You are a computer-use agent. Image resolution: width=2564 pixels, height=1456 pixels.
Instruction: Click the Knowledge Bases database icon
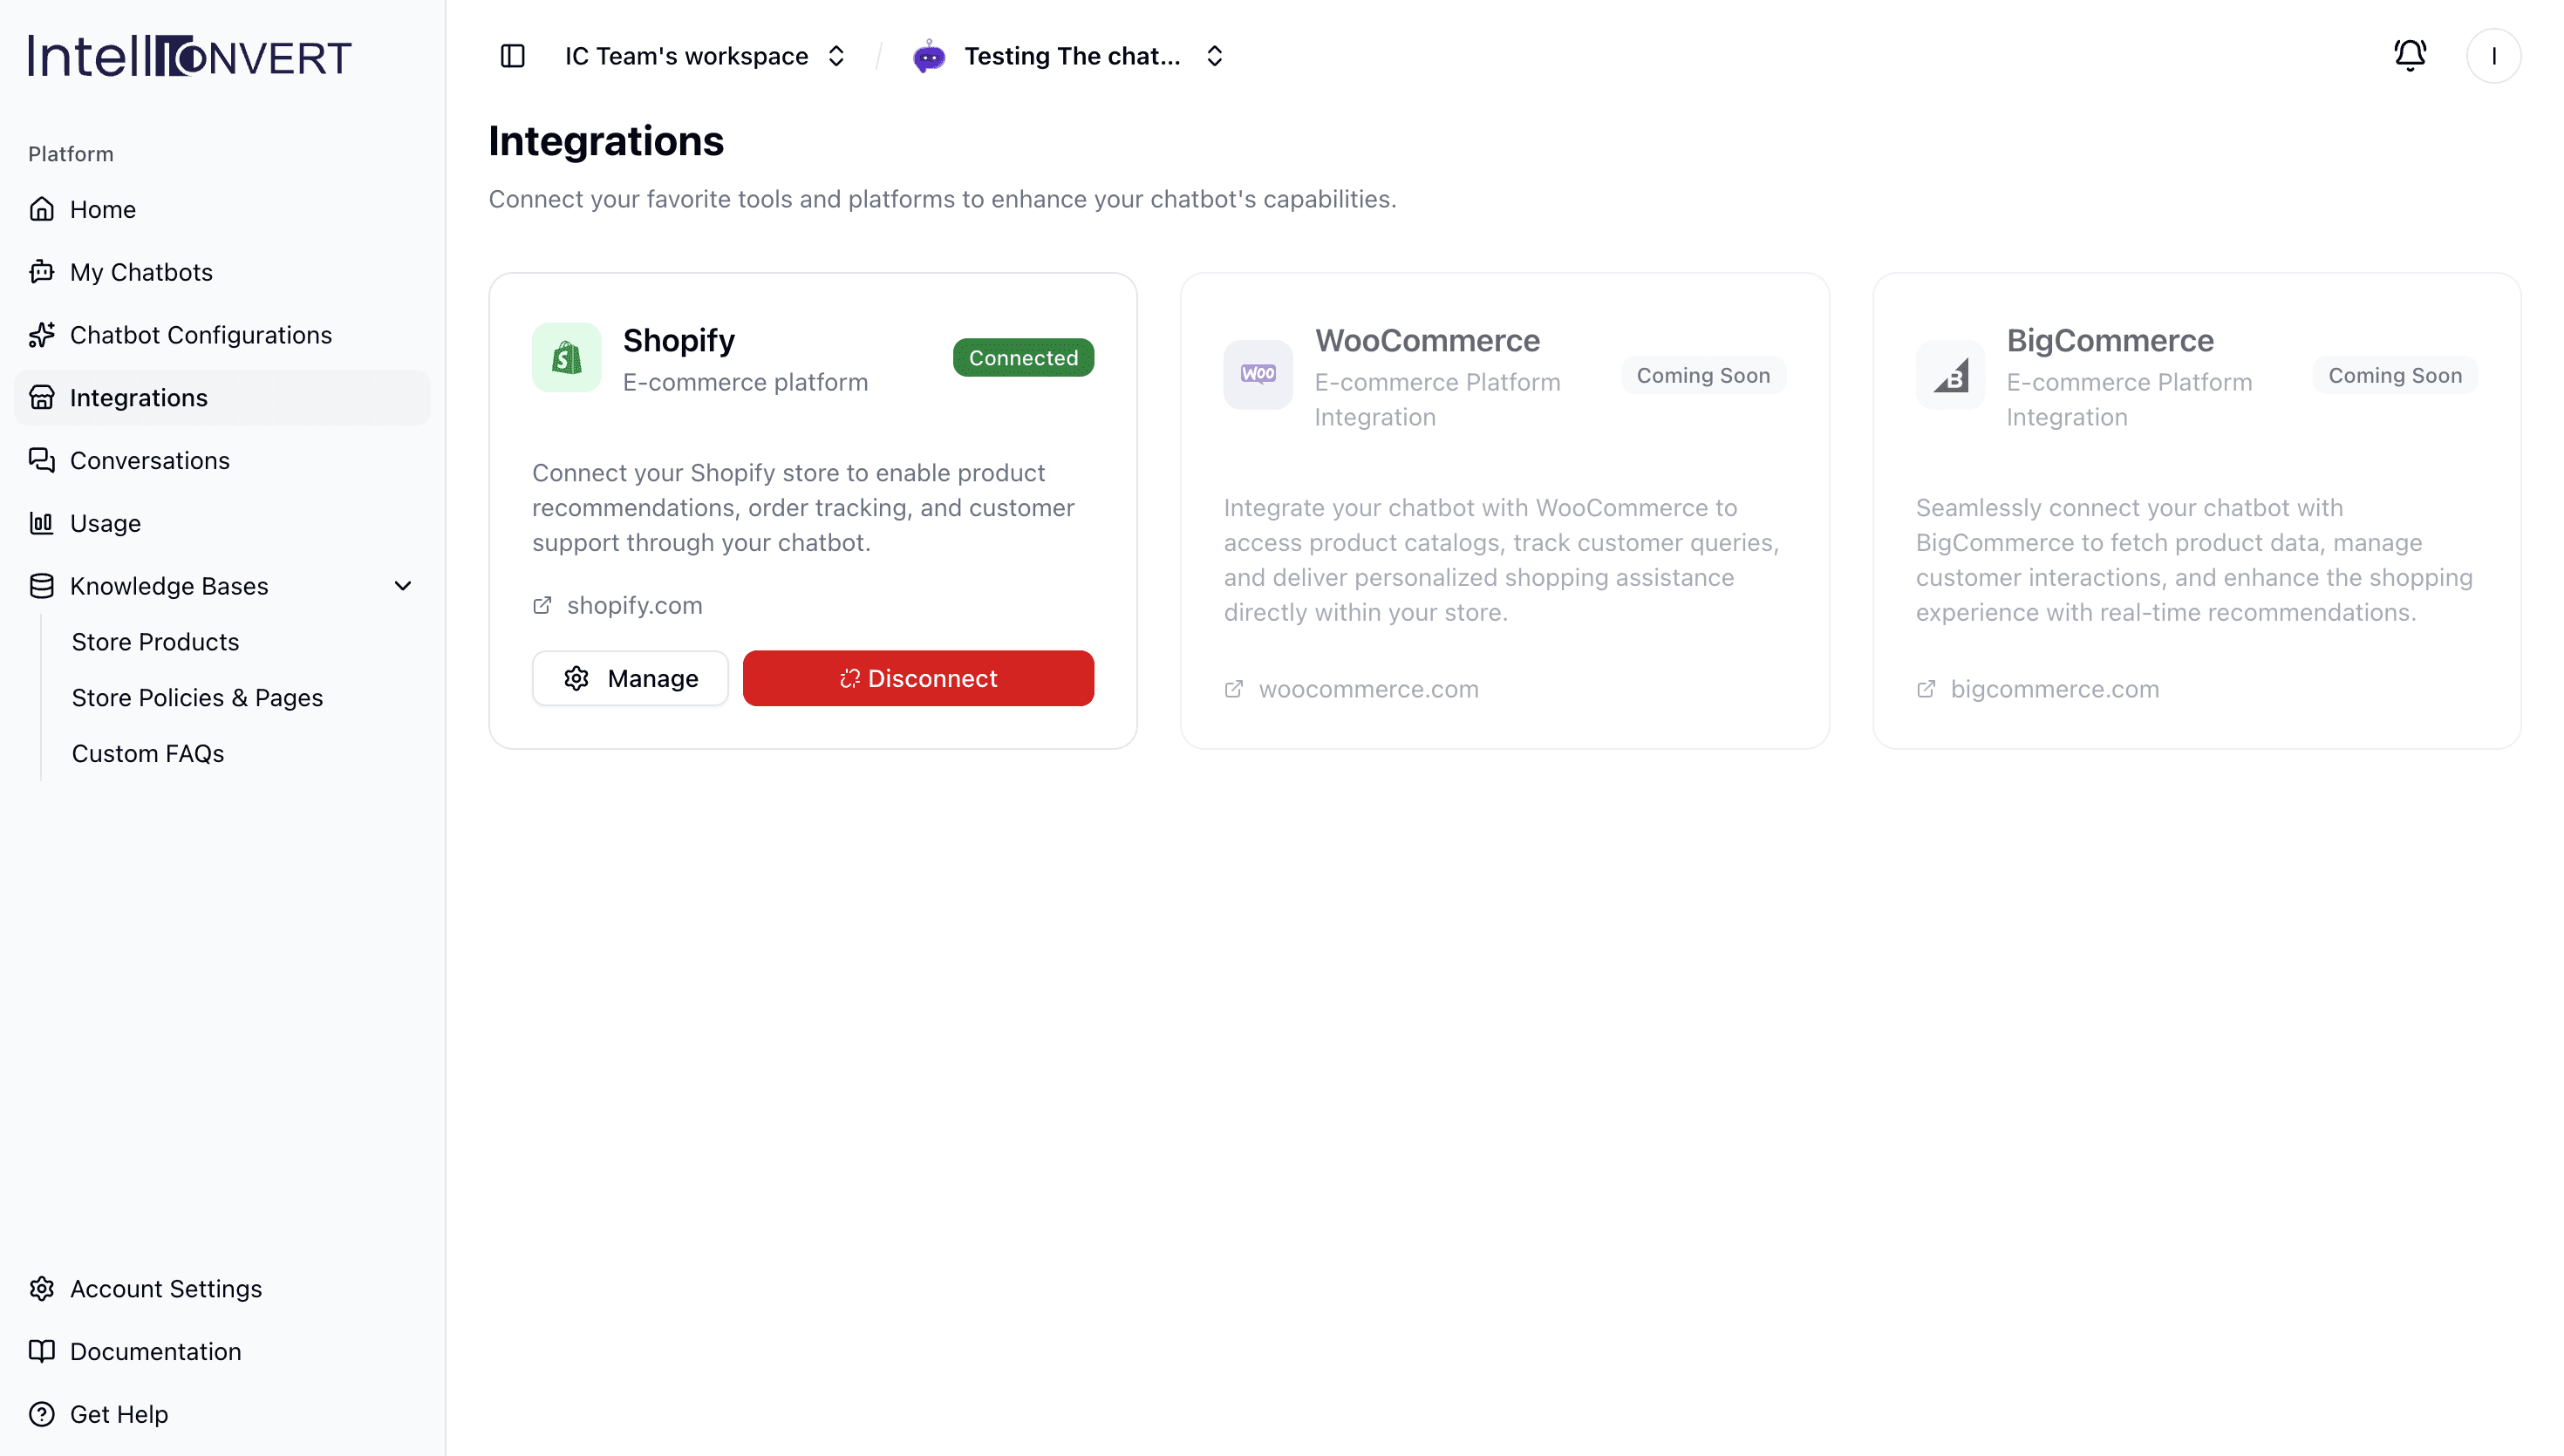pyautogui.click(x=41, y=586)
